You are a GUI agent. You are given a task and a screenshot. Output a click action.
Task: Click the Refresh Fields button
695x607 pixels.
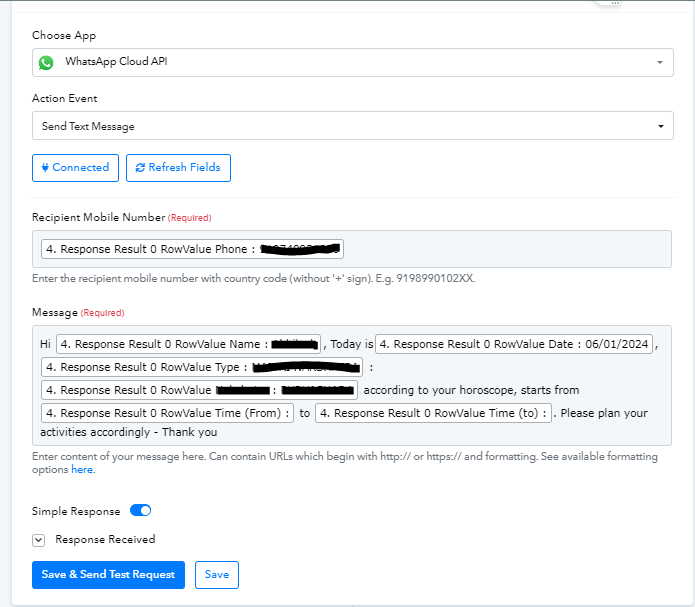click(x=178, y=168)
